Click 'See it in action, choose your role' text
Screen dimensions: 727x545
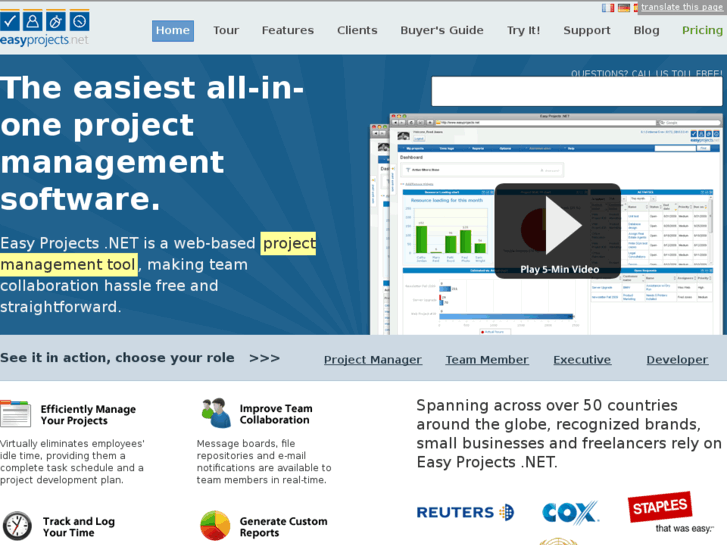pyautogui.click(x=117, y=358)
